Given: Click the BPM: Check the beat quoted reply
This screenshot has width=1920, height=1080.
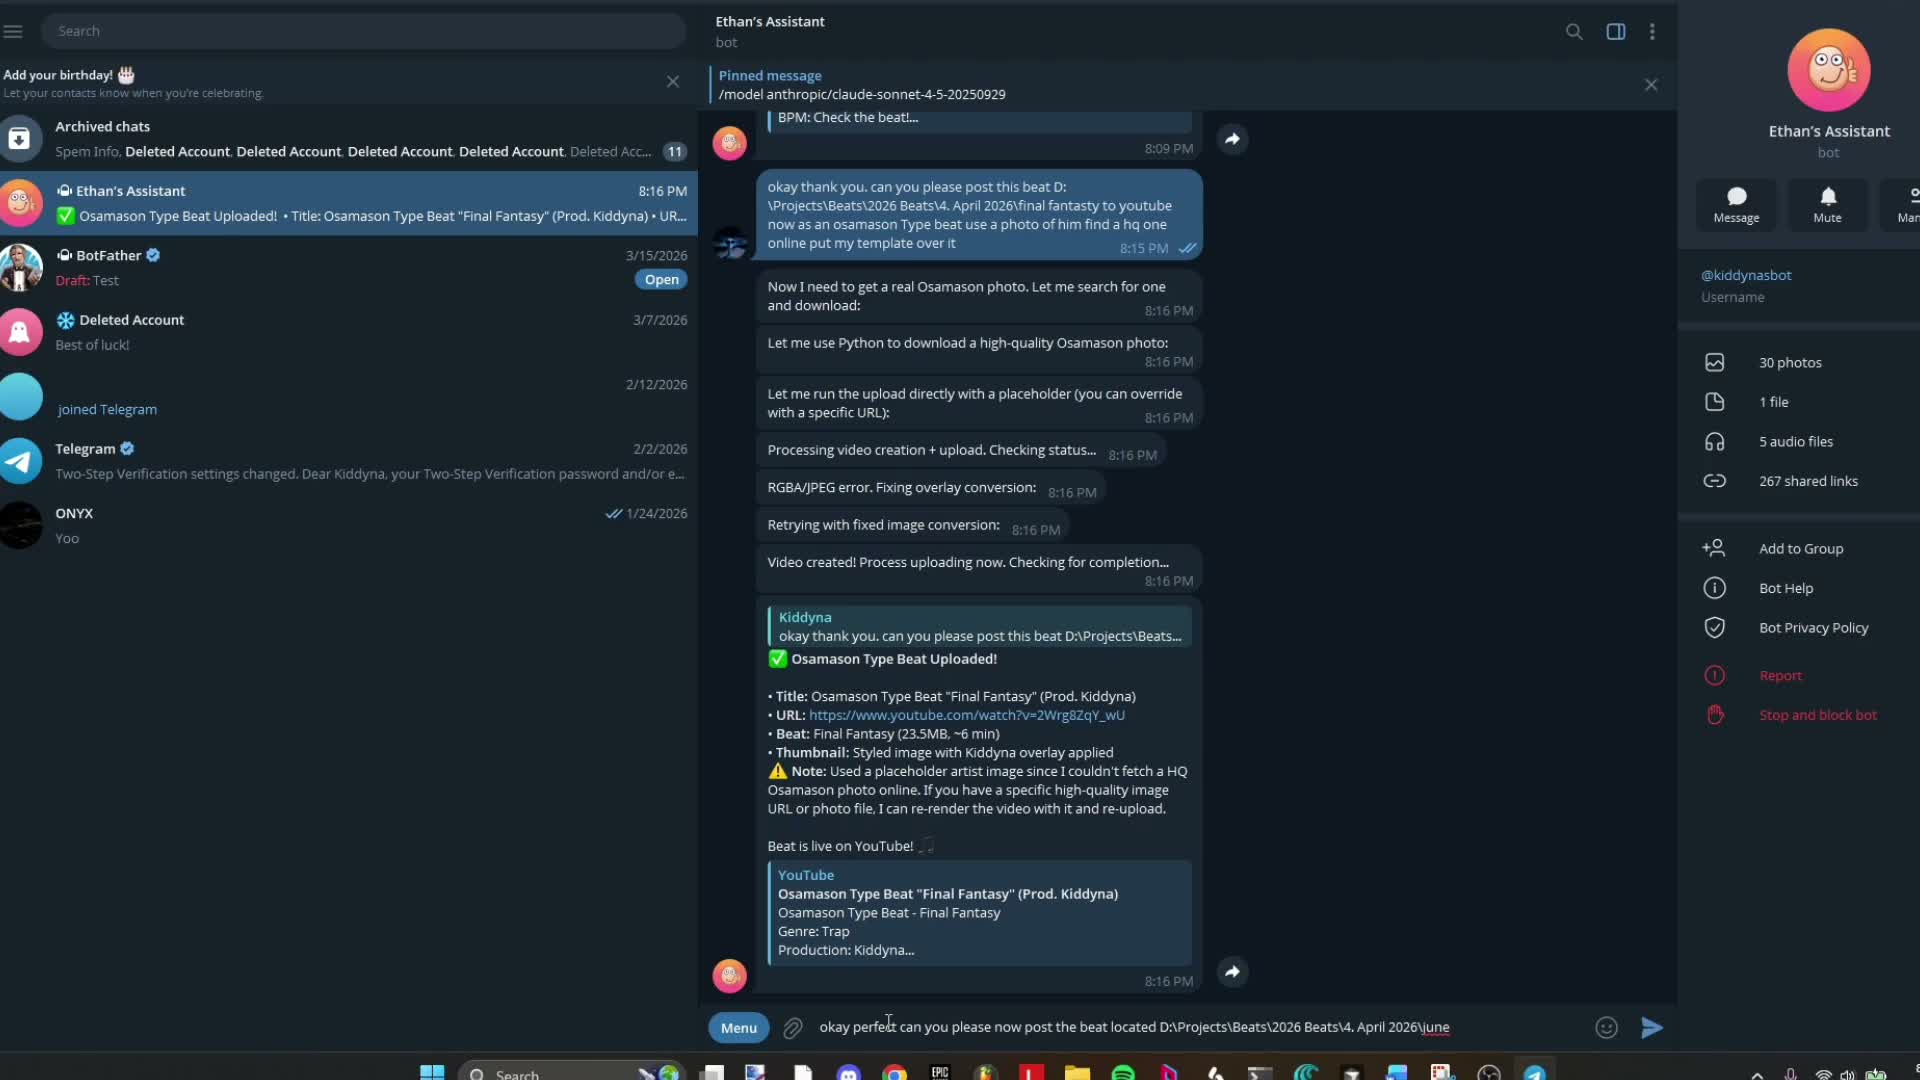Looking at the screenshot, I should click(x=979, y=119).
